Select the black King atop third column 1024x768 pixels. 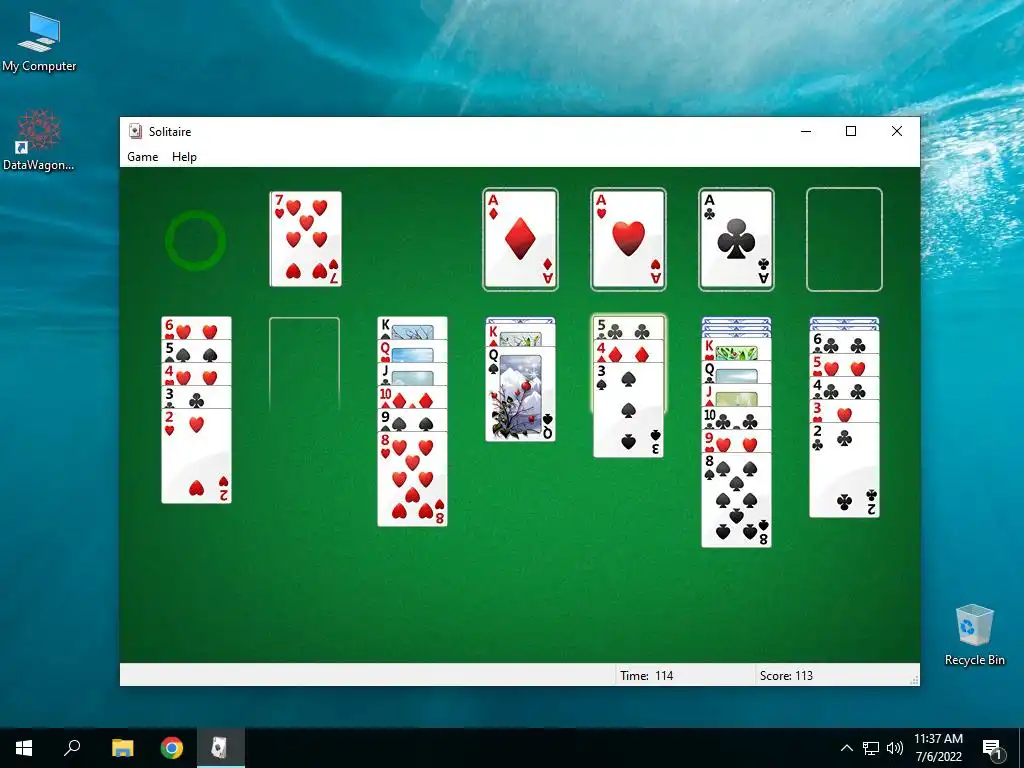[413, 328]
